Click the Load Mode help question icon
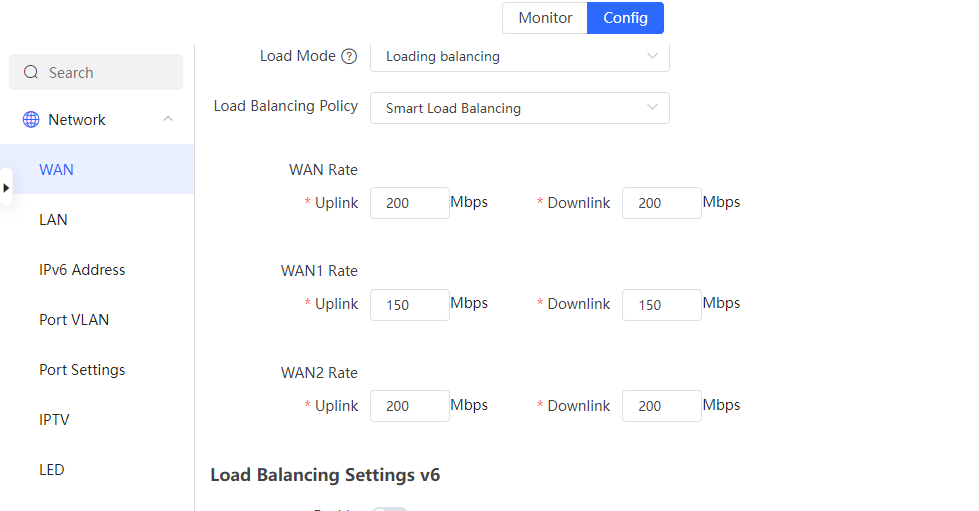This screenshot has height=511, width=979. pos(349,57)
